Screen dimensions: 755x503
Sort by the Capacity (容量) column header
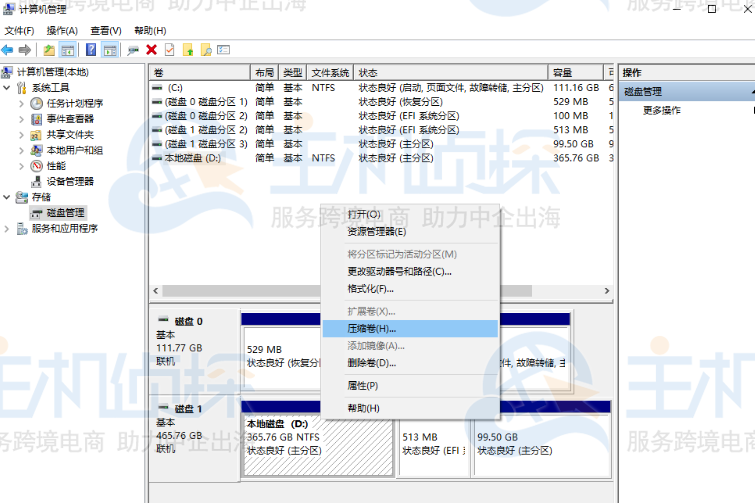[x=575, y=73]
